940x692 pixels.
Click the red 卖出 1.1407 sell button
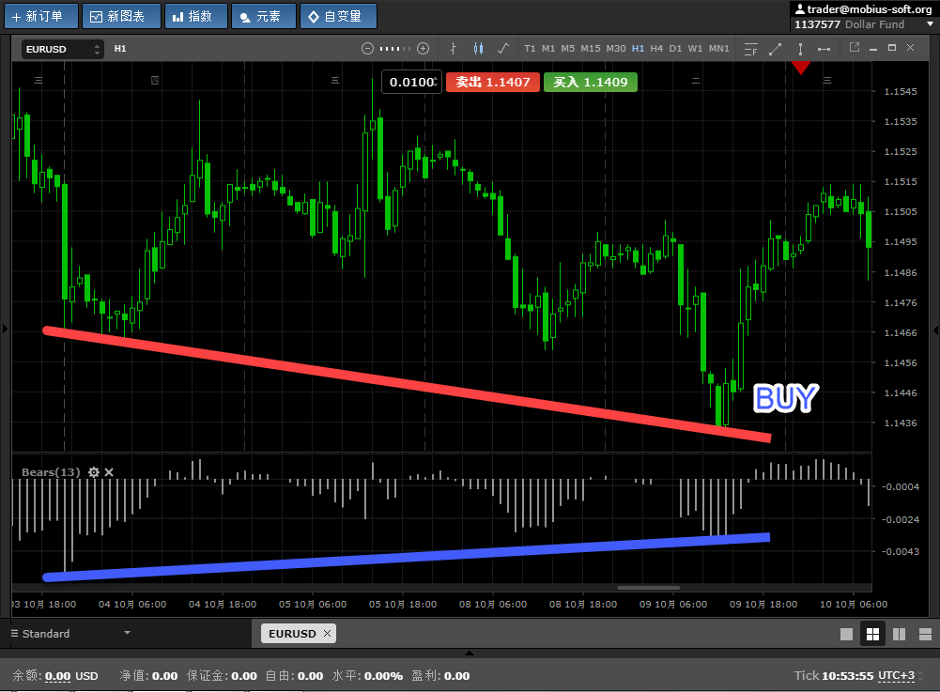[493, 82]
